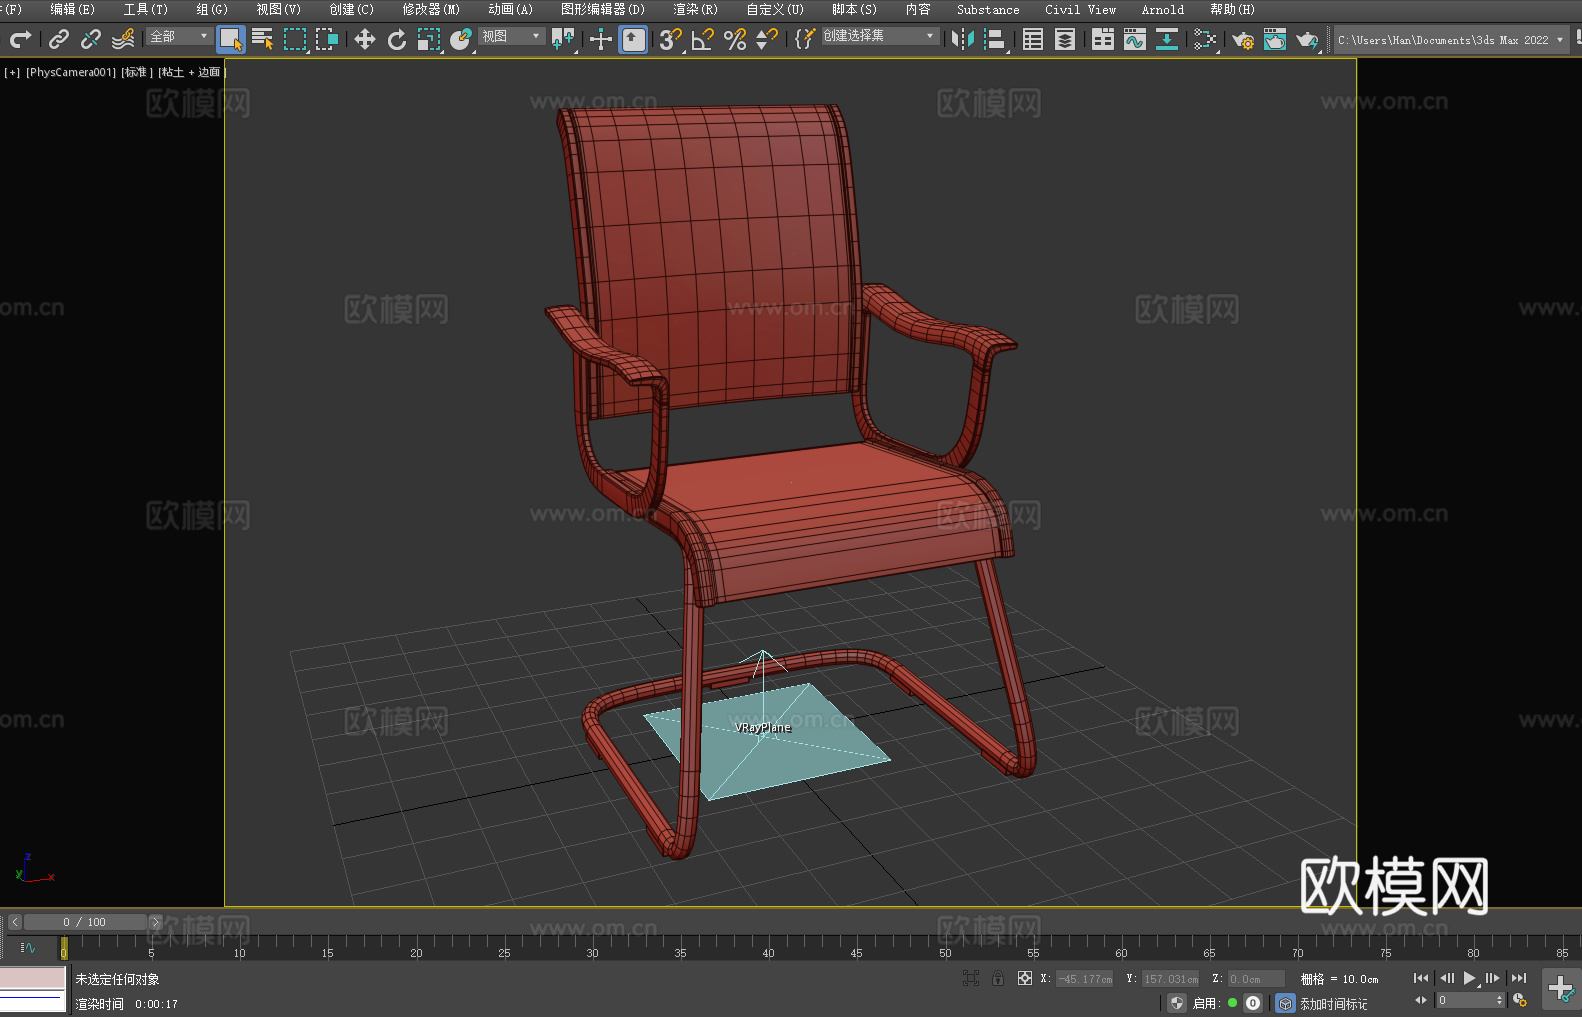Viewport: 1582px width, 1017px height.
Task: Go to the End frame button
Action: 1519,978
